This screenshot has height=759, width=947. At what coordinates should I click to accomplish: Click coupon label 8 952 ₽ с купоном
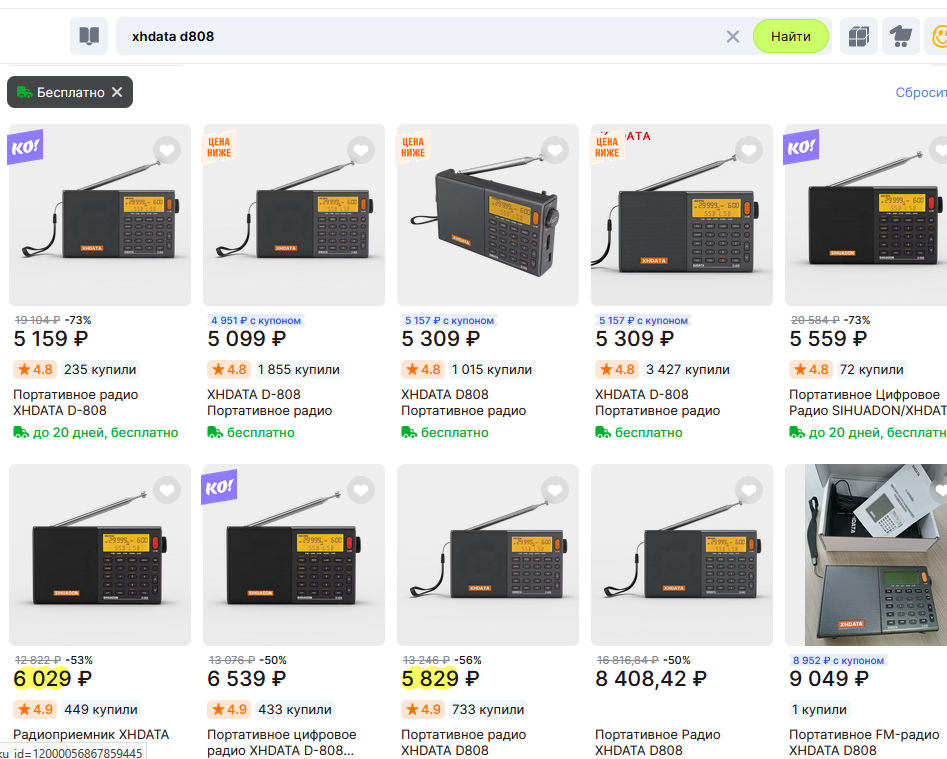pyautogui.click(x=838, y=661)
